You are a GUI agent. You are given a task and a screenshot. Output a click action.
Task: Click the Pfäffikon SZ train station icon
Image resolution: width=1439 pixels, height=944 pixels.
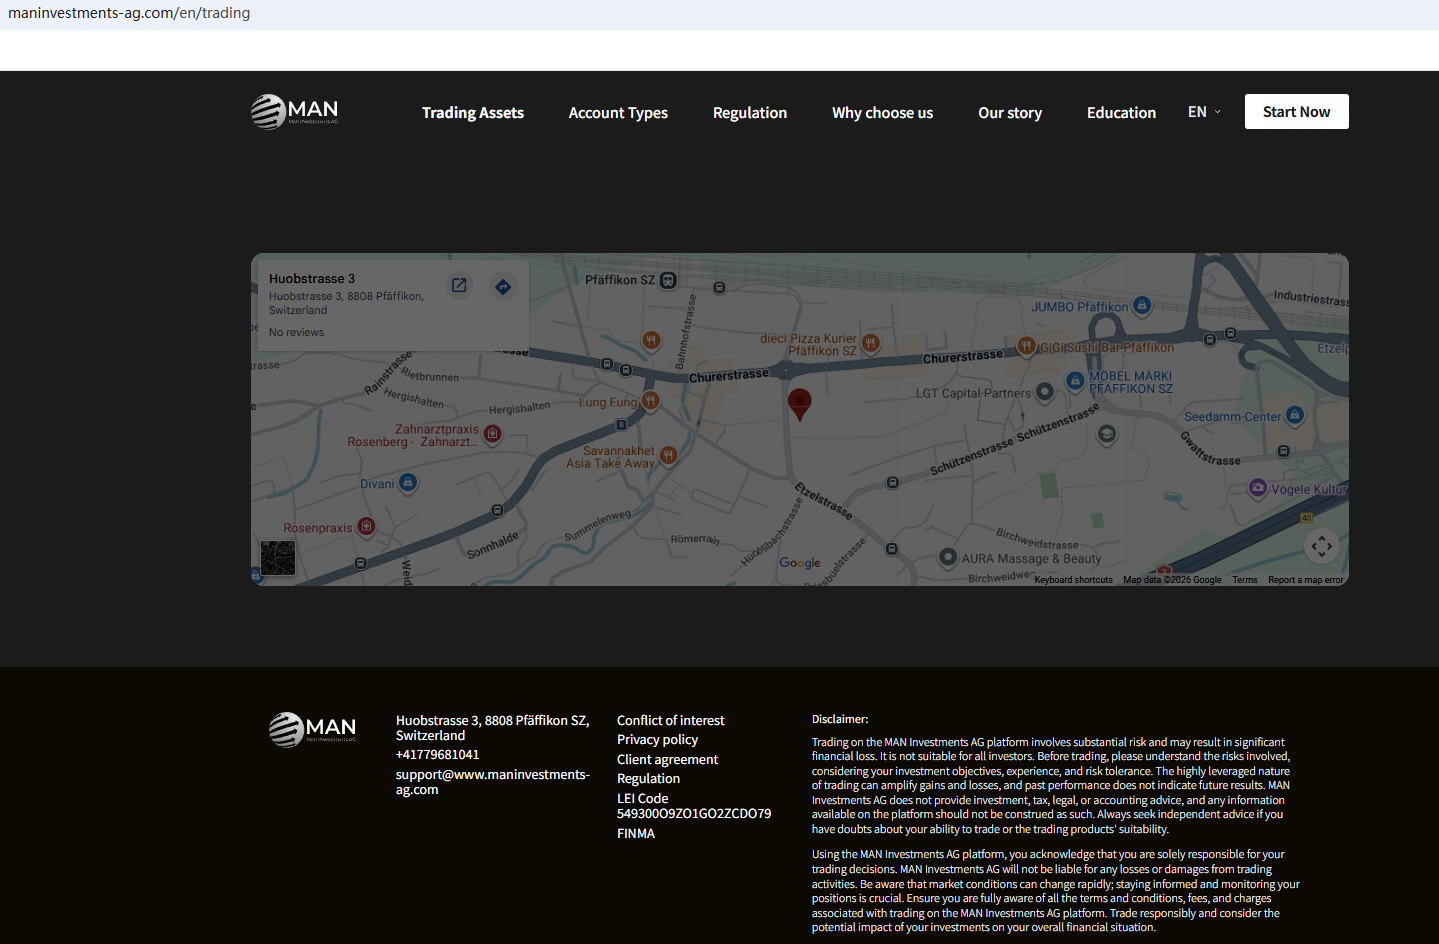coord(669,281)
